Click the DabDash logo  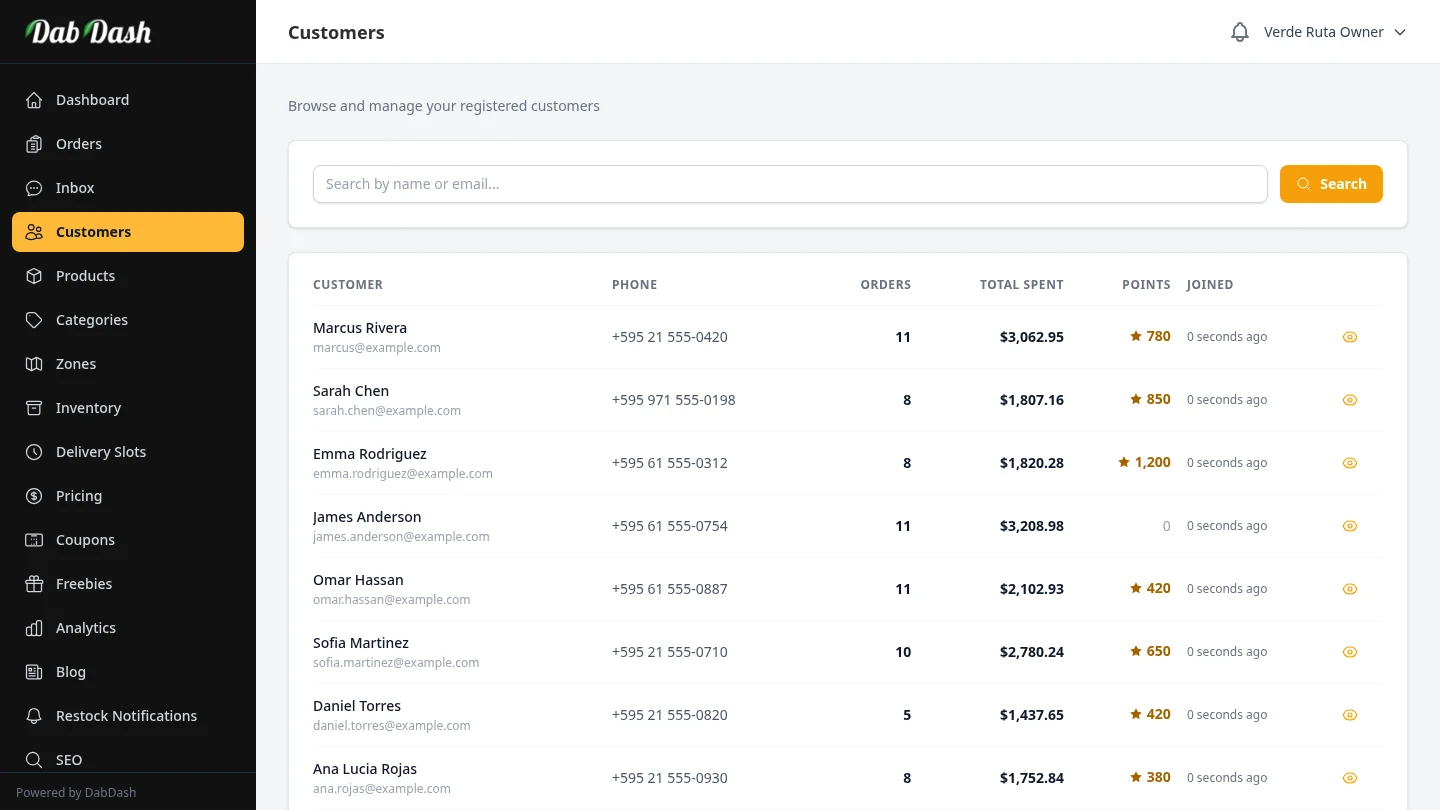88,32
